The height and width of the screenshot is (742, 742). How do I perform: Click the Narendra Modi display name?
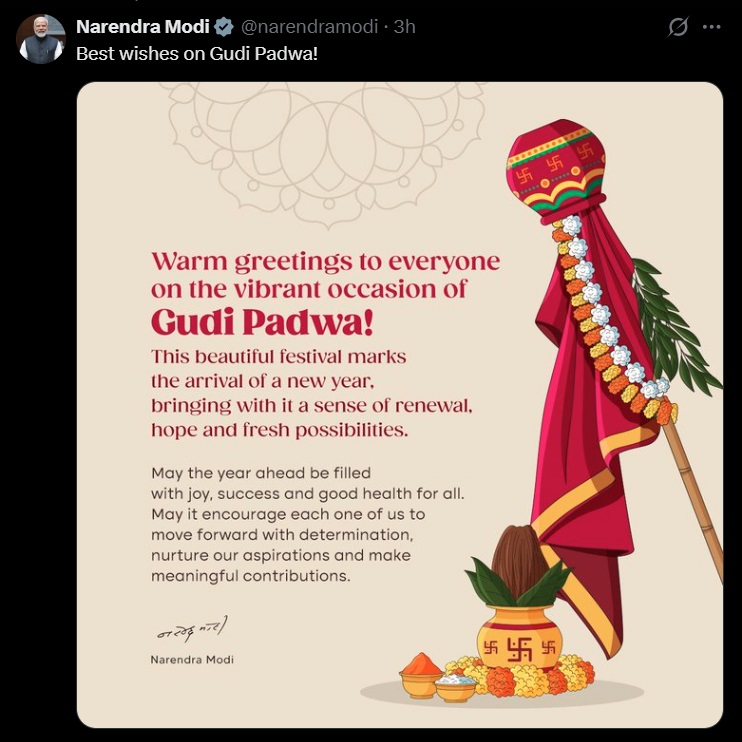pyautogui.click(x=143, y=27)
